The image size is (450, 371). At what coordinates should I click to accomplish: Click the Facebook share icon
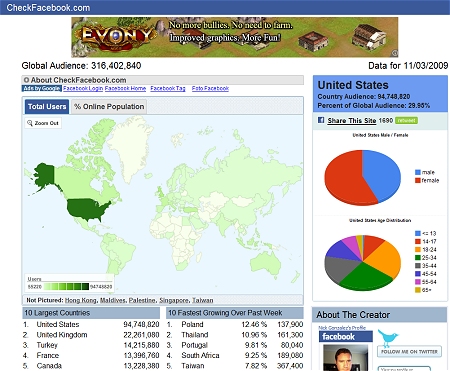click(321, 120)
